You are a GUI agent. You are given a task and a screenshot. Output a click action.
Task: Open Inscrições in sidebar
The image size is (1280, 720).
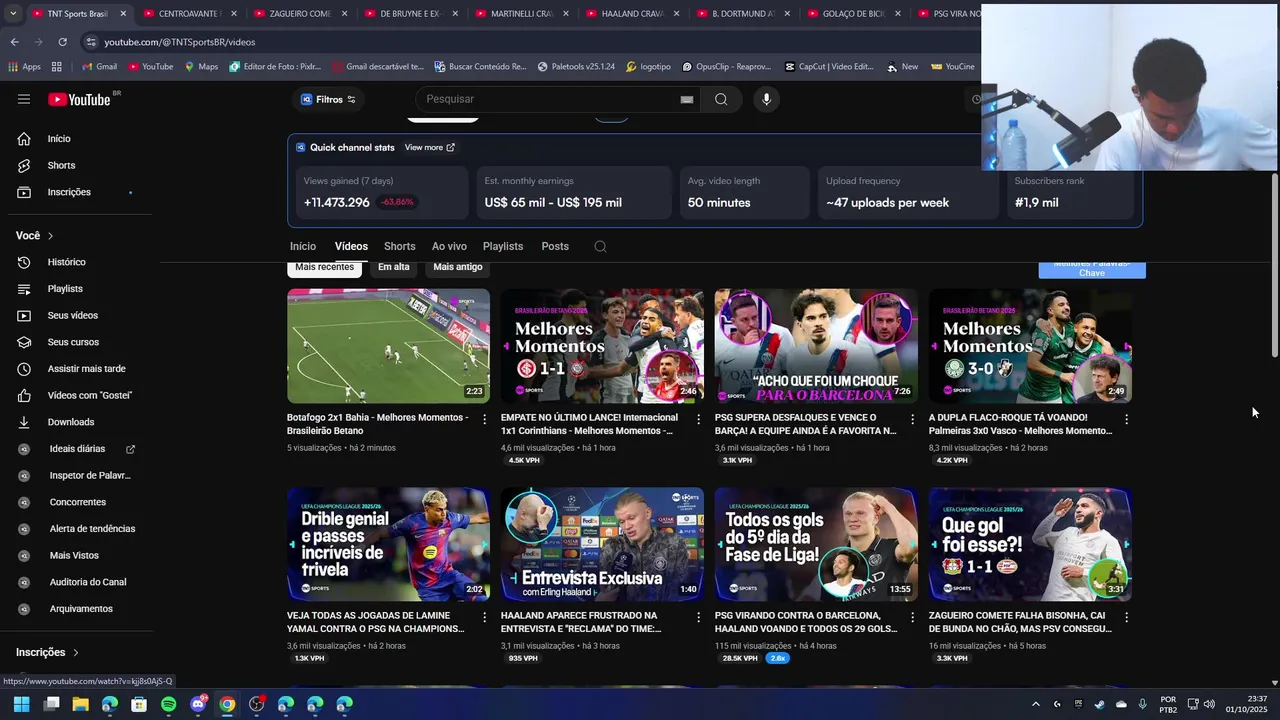[69, 192]
